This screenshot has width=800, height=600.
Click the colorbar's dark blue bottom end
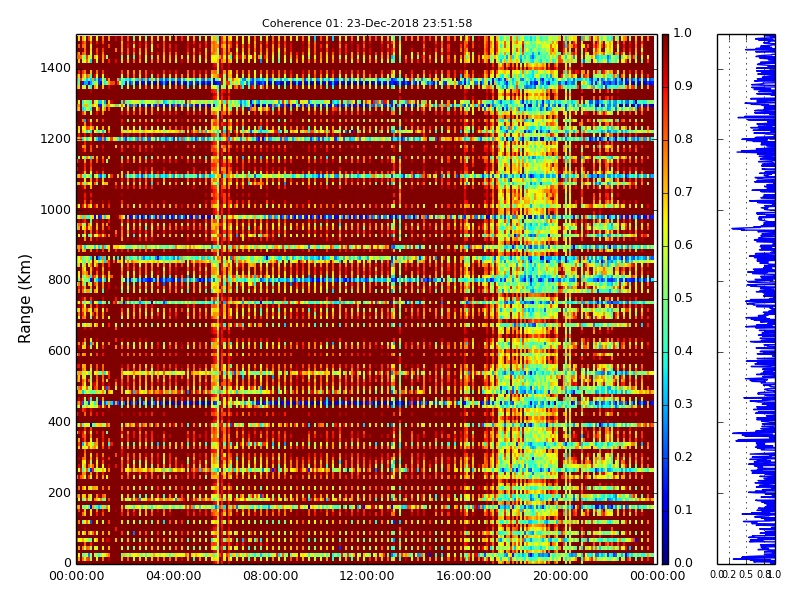pyautogui.click(x=665, y=558)
